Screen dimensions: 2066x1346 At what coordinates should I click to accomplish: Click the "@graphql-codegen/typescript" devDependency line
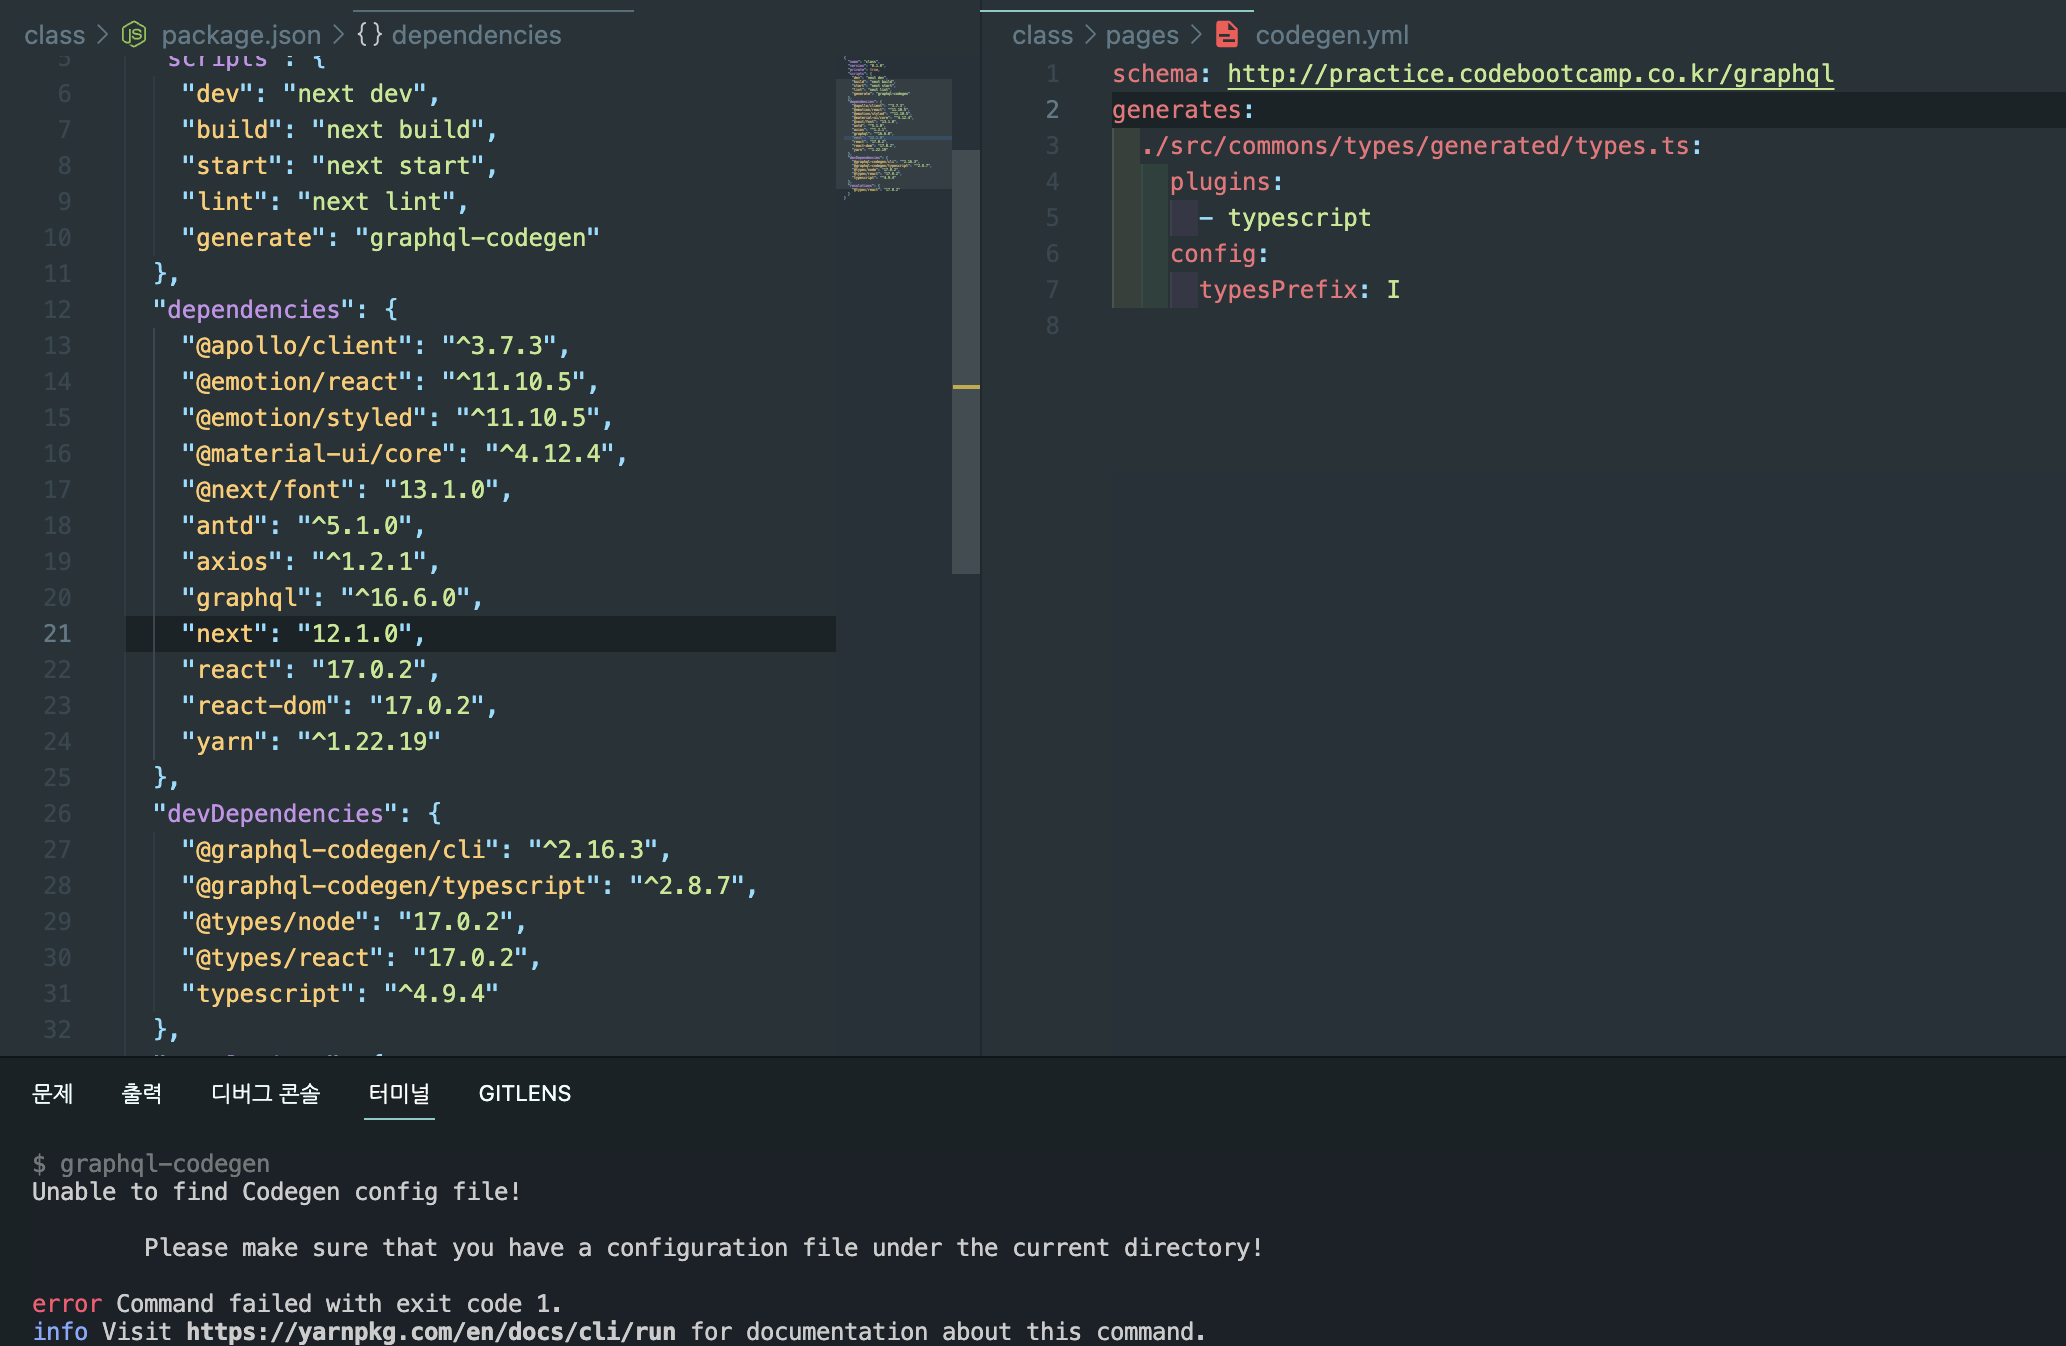(x=469, y=886)
